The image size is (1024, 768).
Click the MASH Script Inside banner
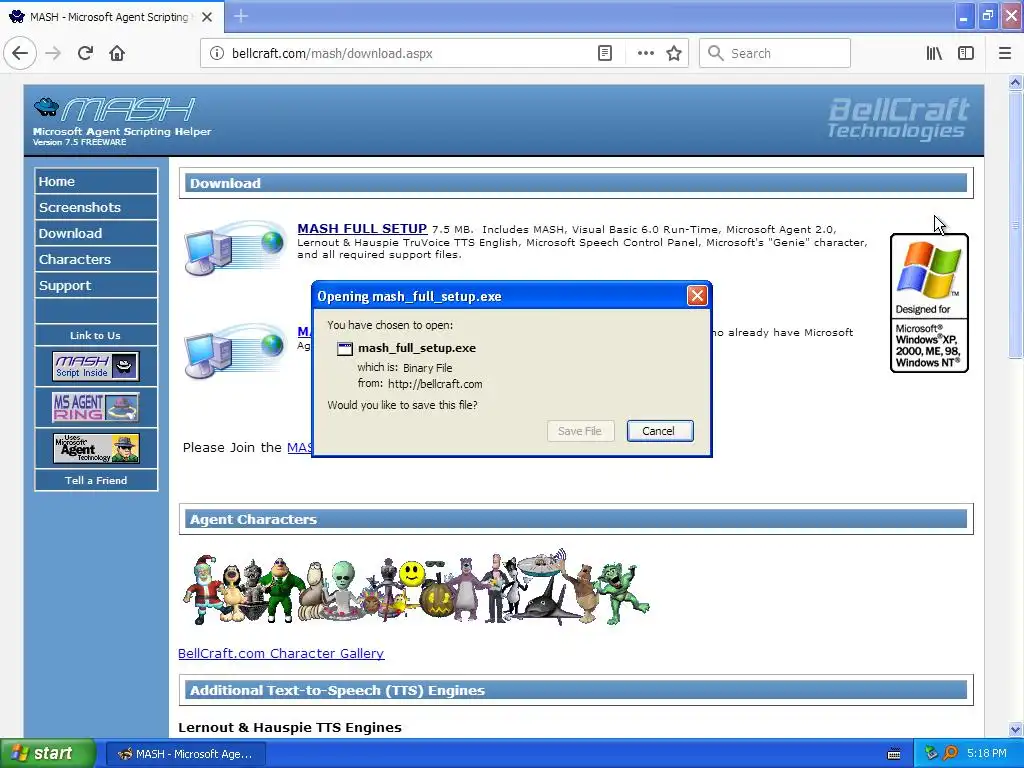(x=96, y=366)
